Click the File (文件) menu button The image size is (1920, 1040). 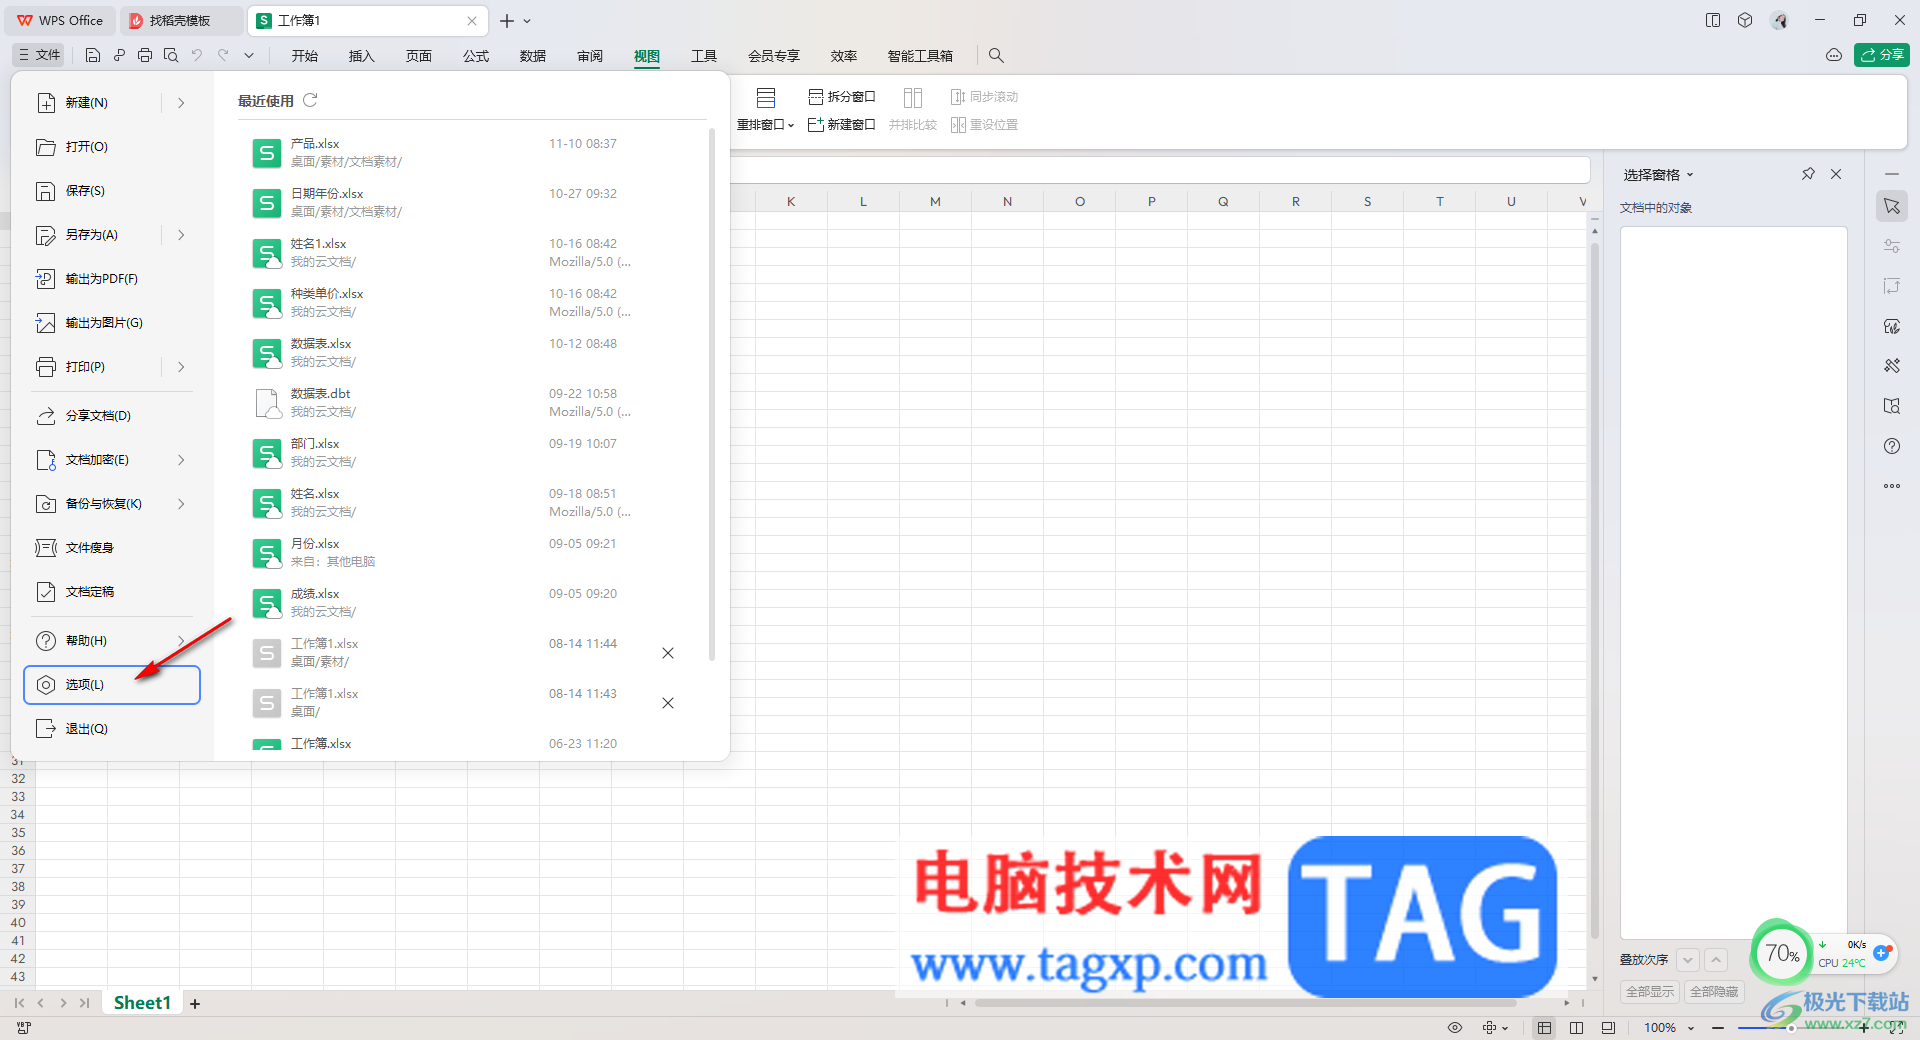[x=39, y=55]
